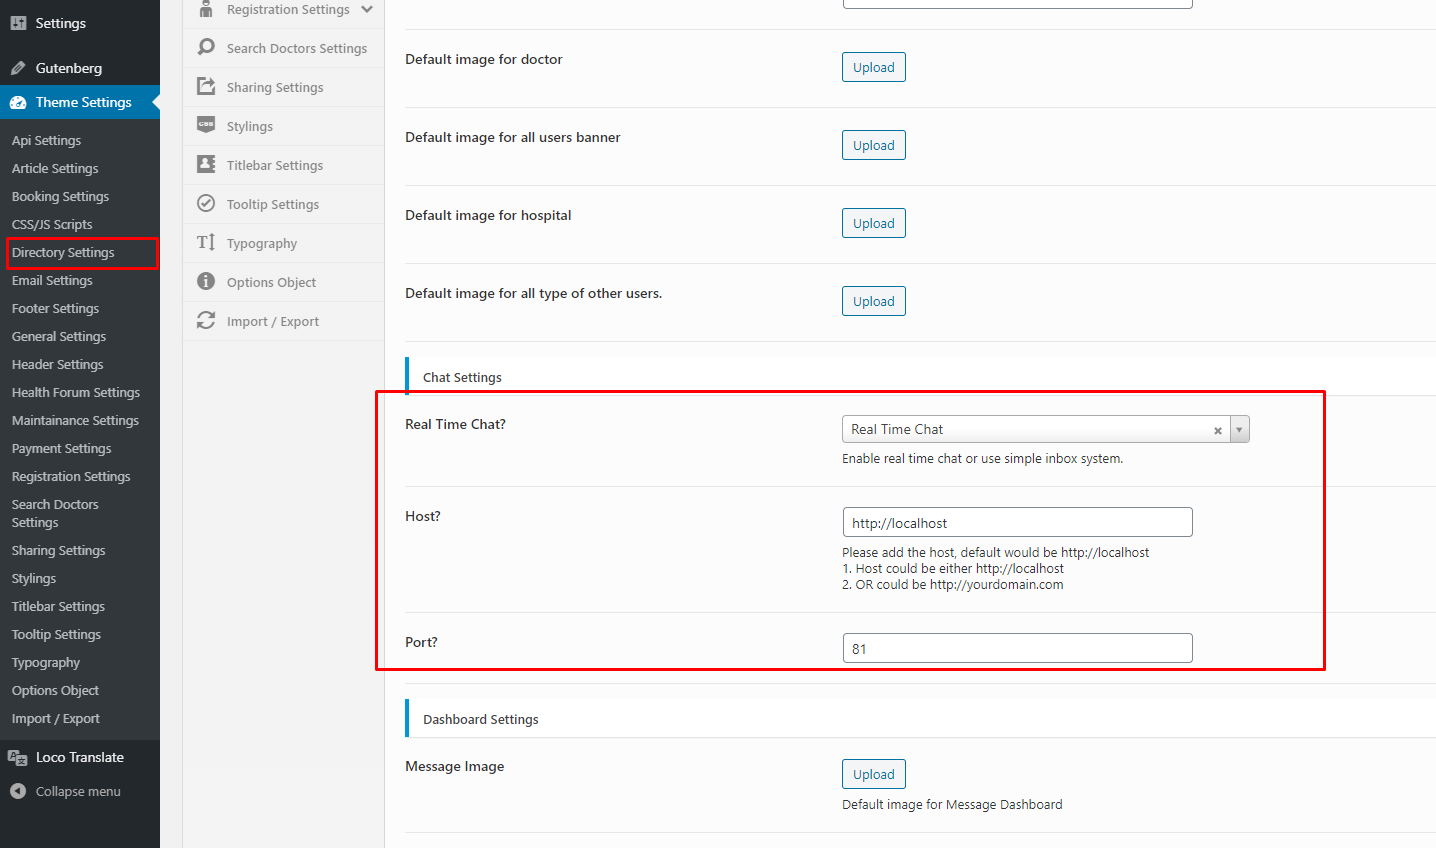
Task: Upload the Message Image
Action: coord(874,774)
